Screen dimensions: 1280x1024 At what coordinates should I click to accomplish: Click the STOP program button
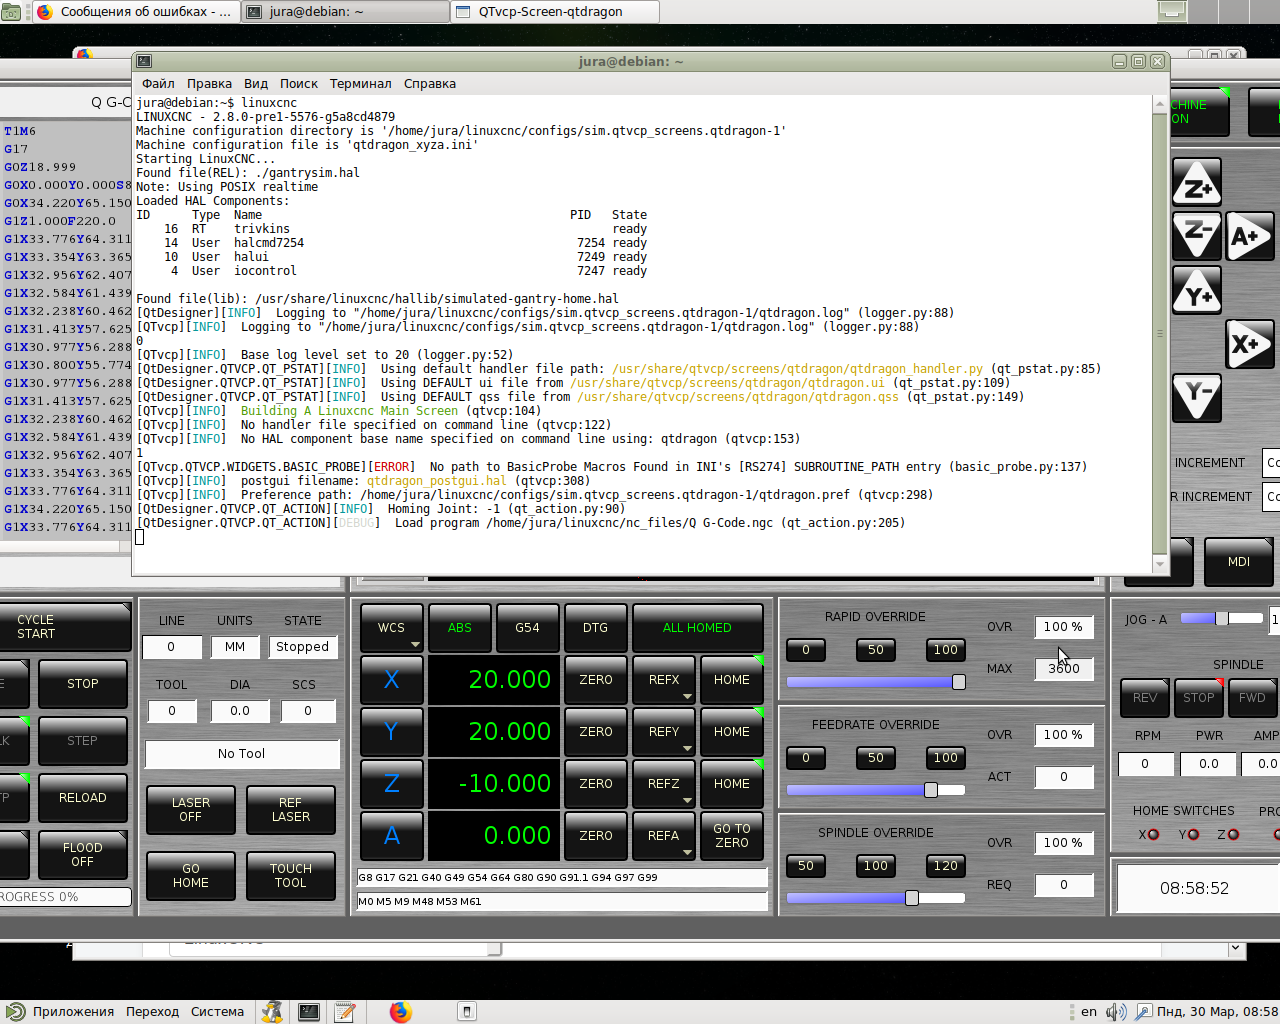(83, 684)
